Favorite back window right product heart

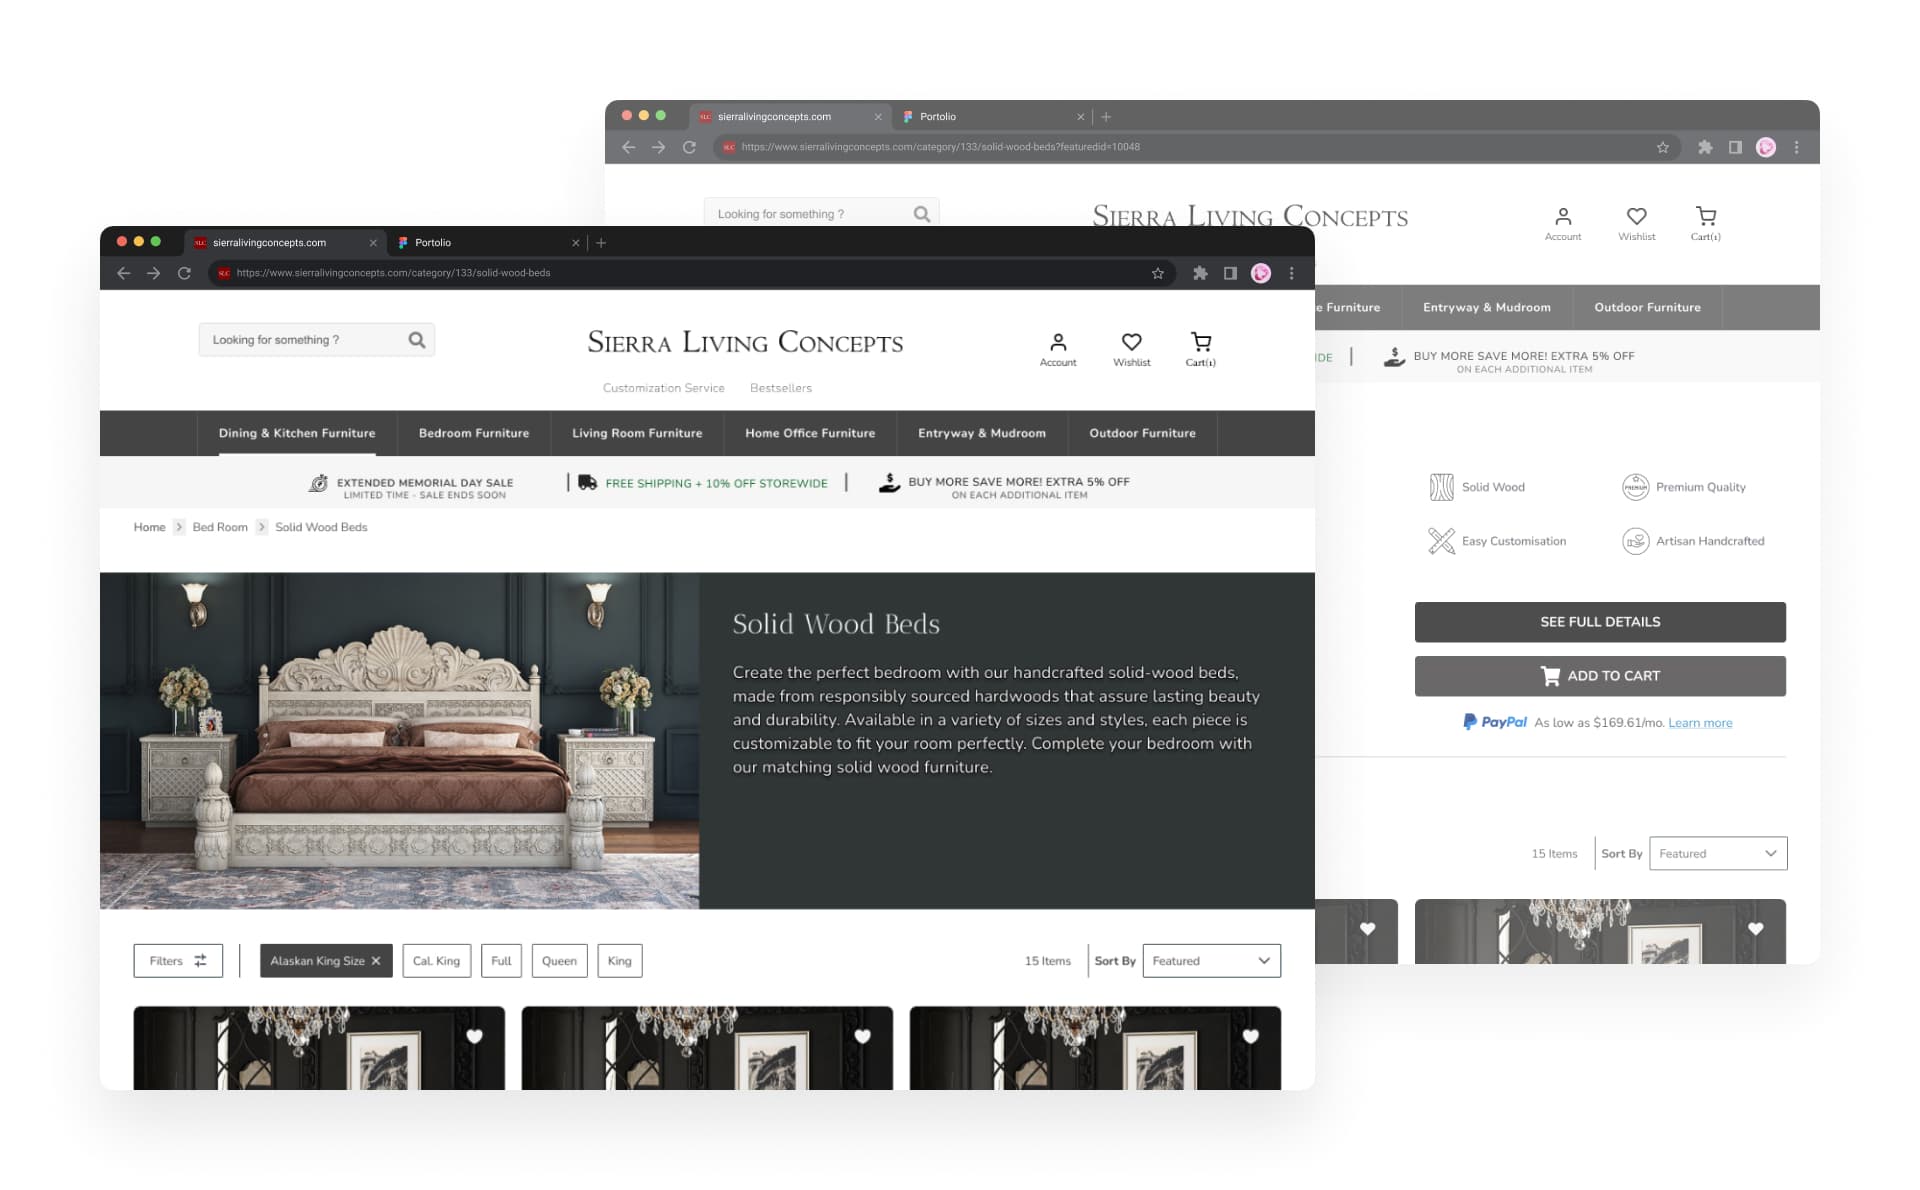tap(1756, 928)
